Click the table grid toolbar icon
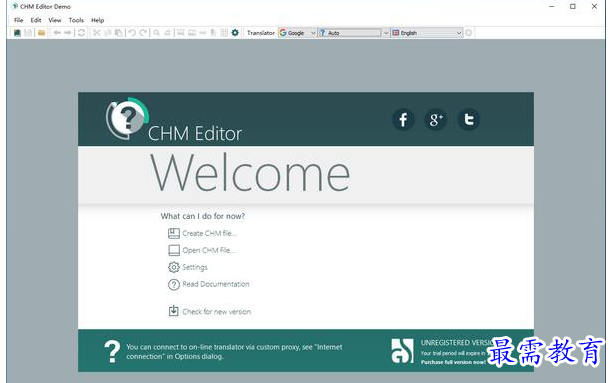Image resolution: width=611 pixels, height=383 pixels. click(224, 33)
